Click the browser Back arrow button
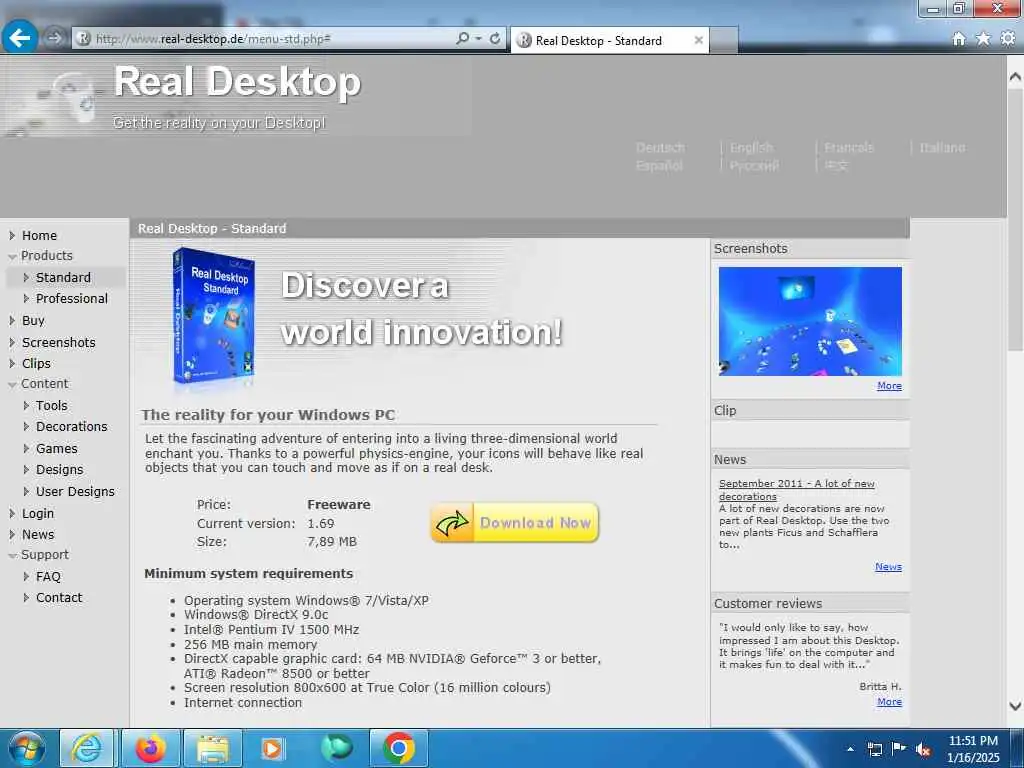 [20, 37]
